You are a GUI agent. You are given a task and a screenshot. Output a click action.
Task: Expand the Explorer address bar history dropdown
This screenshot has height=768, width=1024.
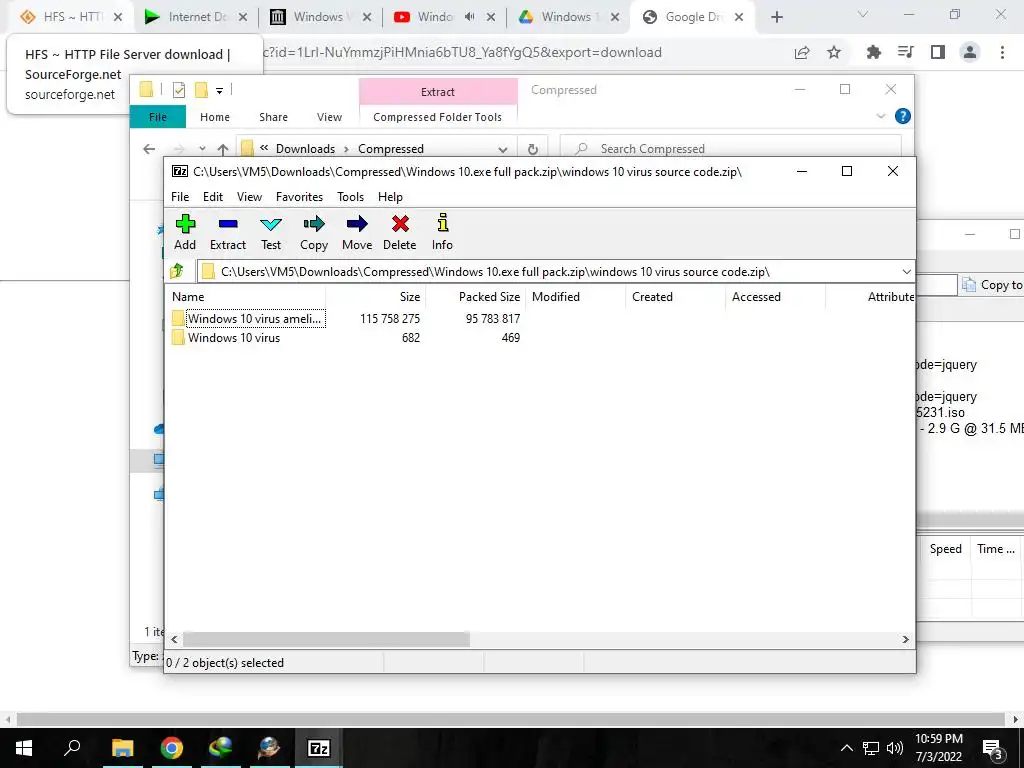502,149
